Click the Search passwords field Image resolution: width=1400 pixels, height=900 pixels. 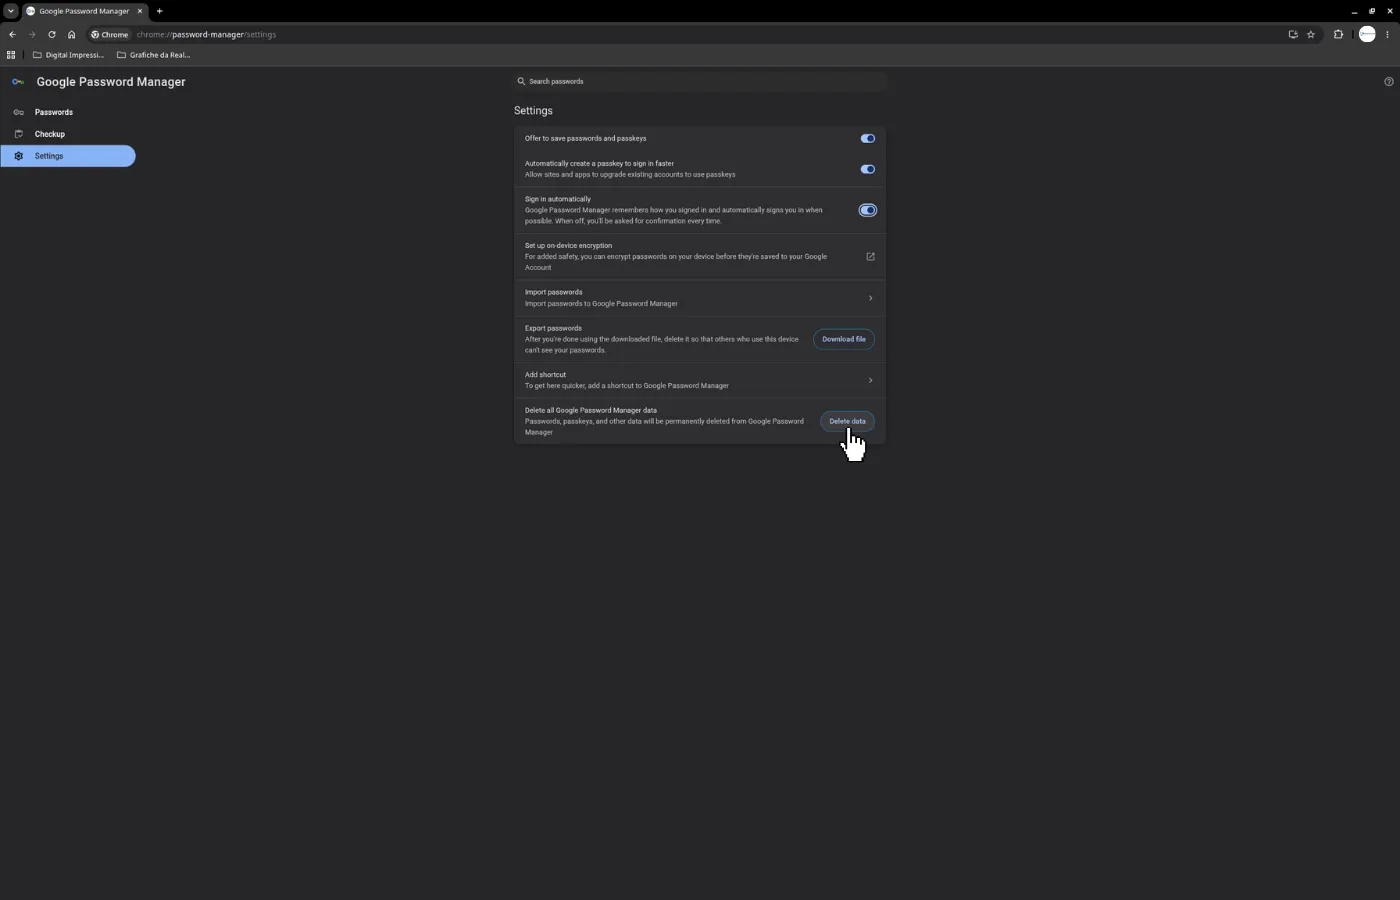pos(700,81)
